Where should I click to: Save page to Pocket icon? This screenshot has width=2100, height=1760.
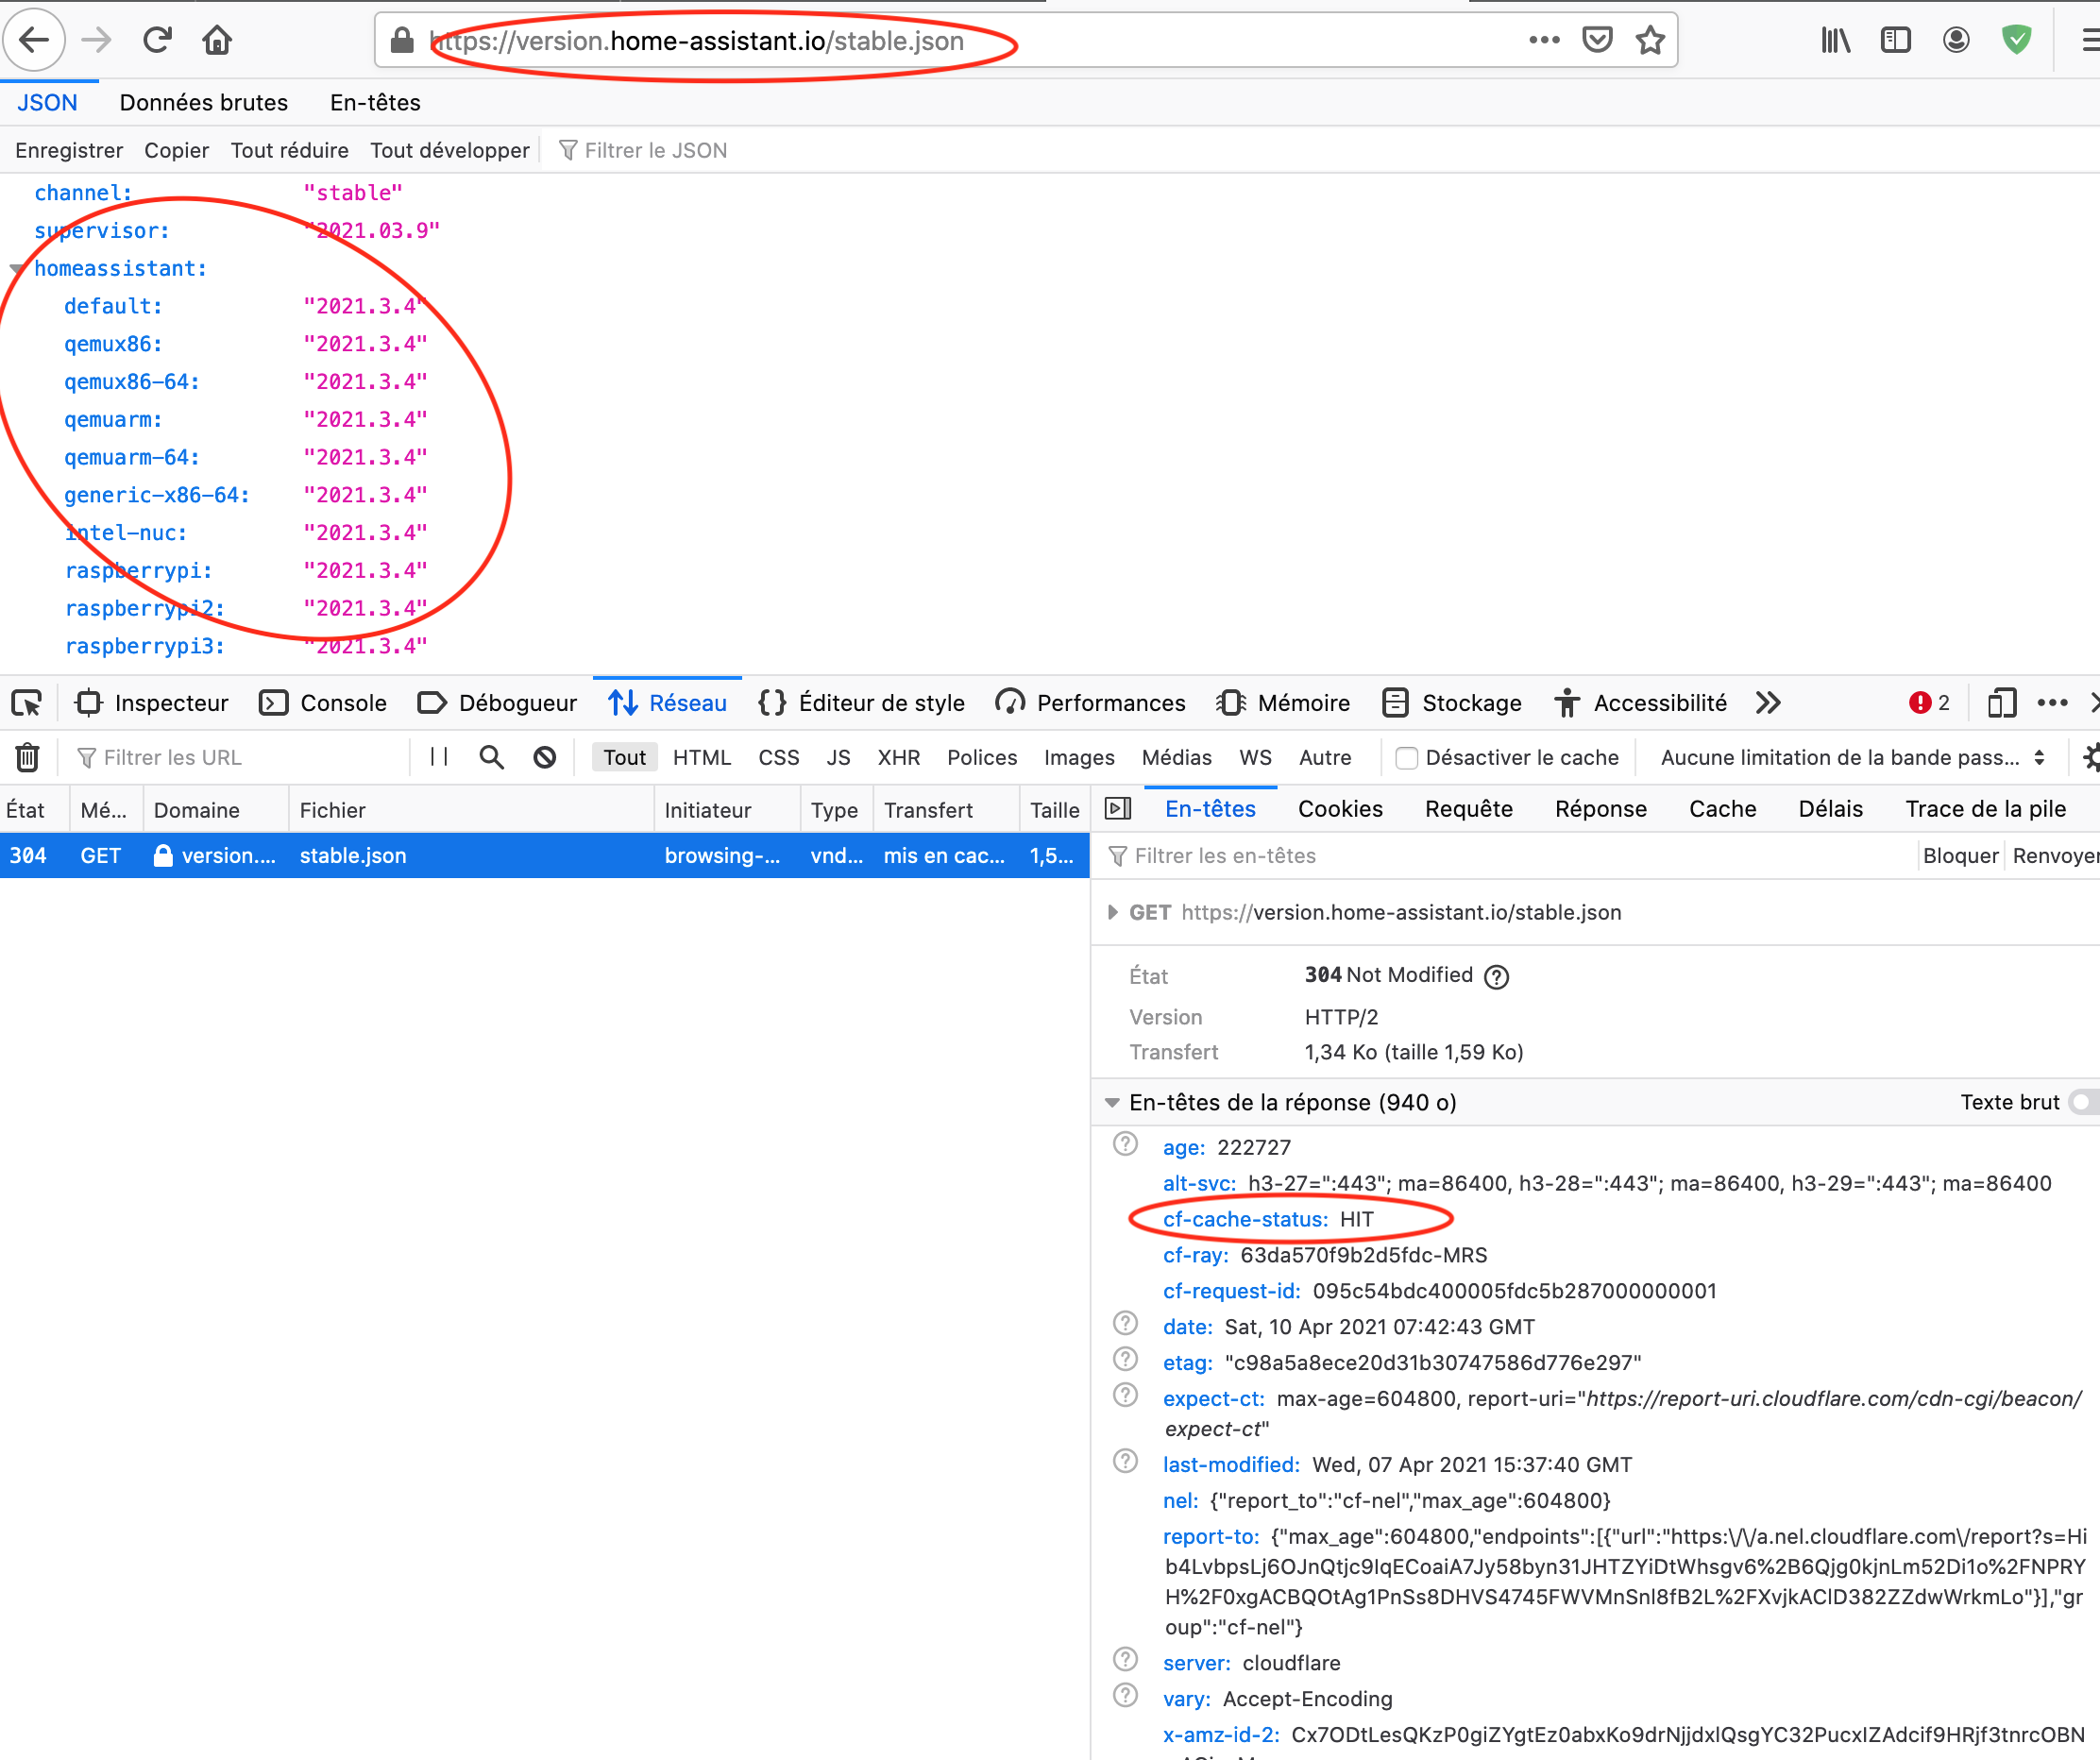tap(1597, 40)
